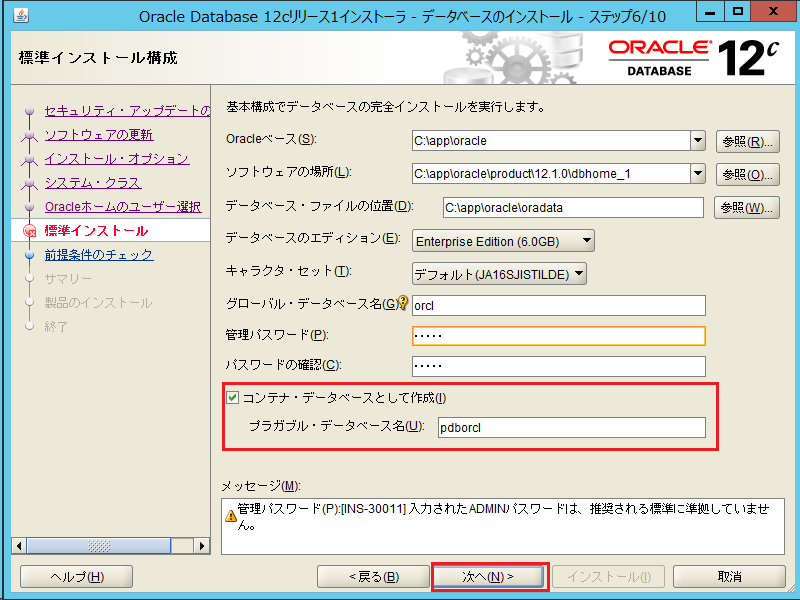Click the 基本構成でデータベースの完全インストール description text
The image size is (800, 600).
(x=386, y=107)
